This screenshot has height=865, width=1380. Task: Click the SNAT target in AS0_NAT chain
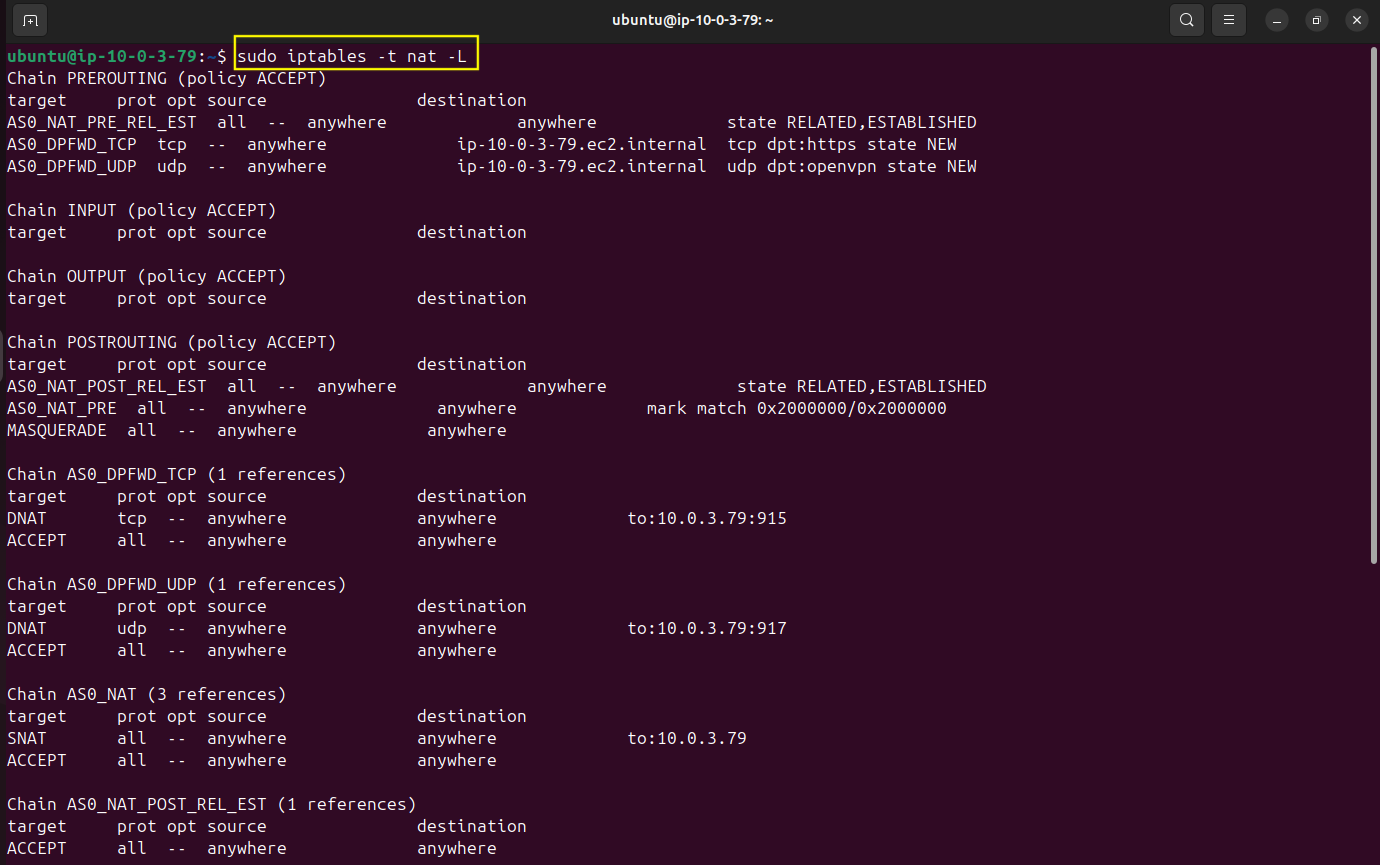(27, 738)
